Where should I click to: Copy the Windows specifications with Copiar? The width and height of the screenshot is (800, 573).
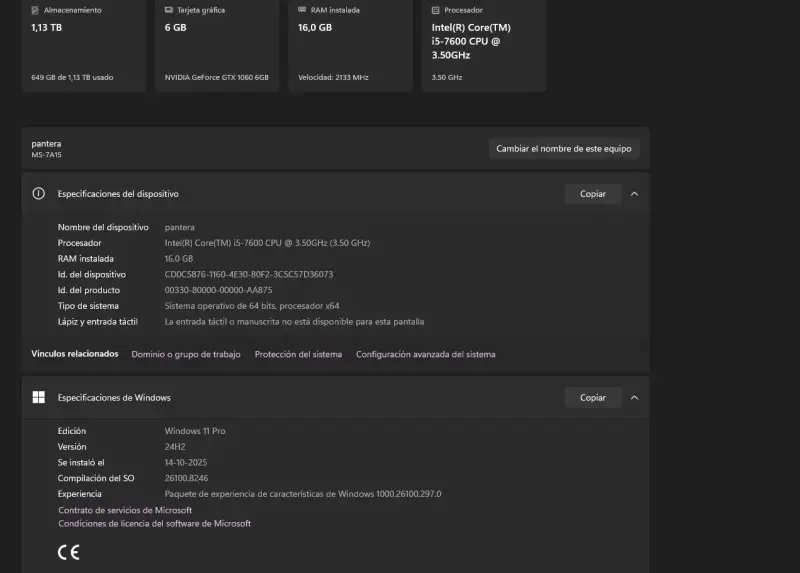tap(593, 397)
